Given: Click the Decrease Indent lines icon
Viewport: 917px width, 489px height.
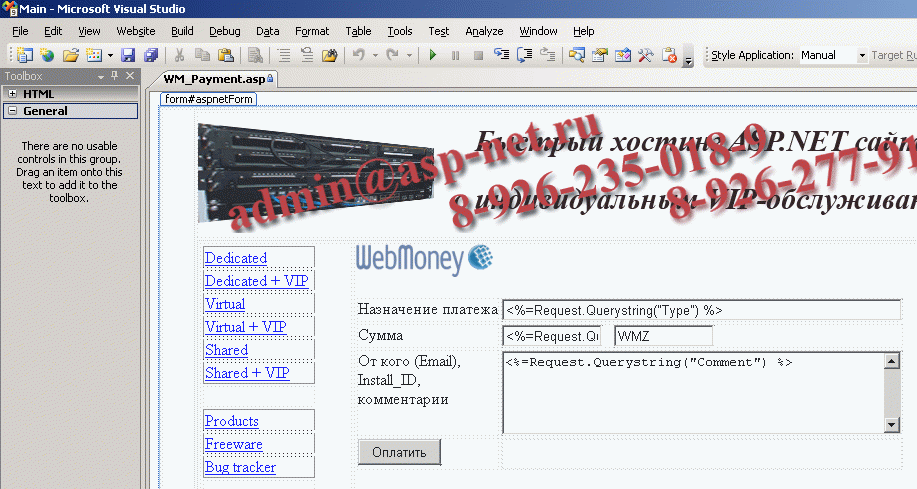Looking at the screenshot, I should click(284, 55).
